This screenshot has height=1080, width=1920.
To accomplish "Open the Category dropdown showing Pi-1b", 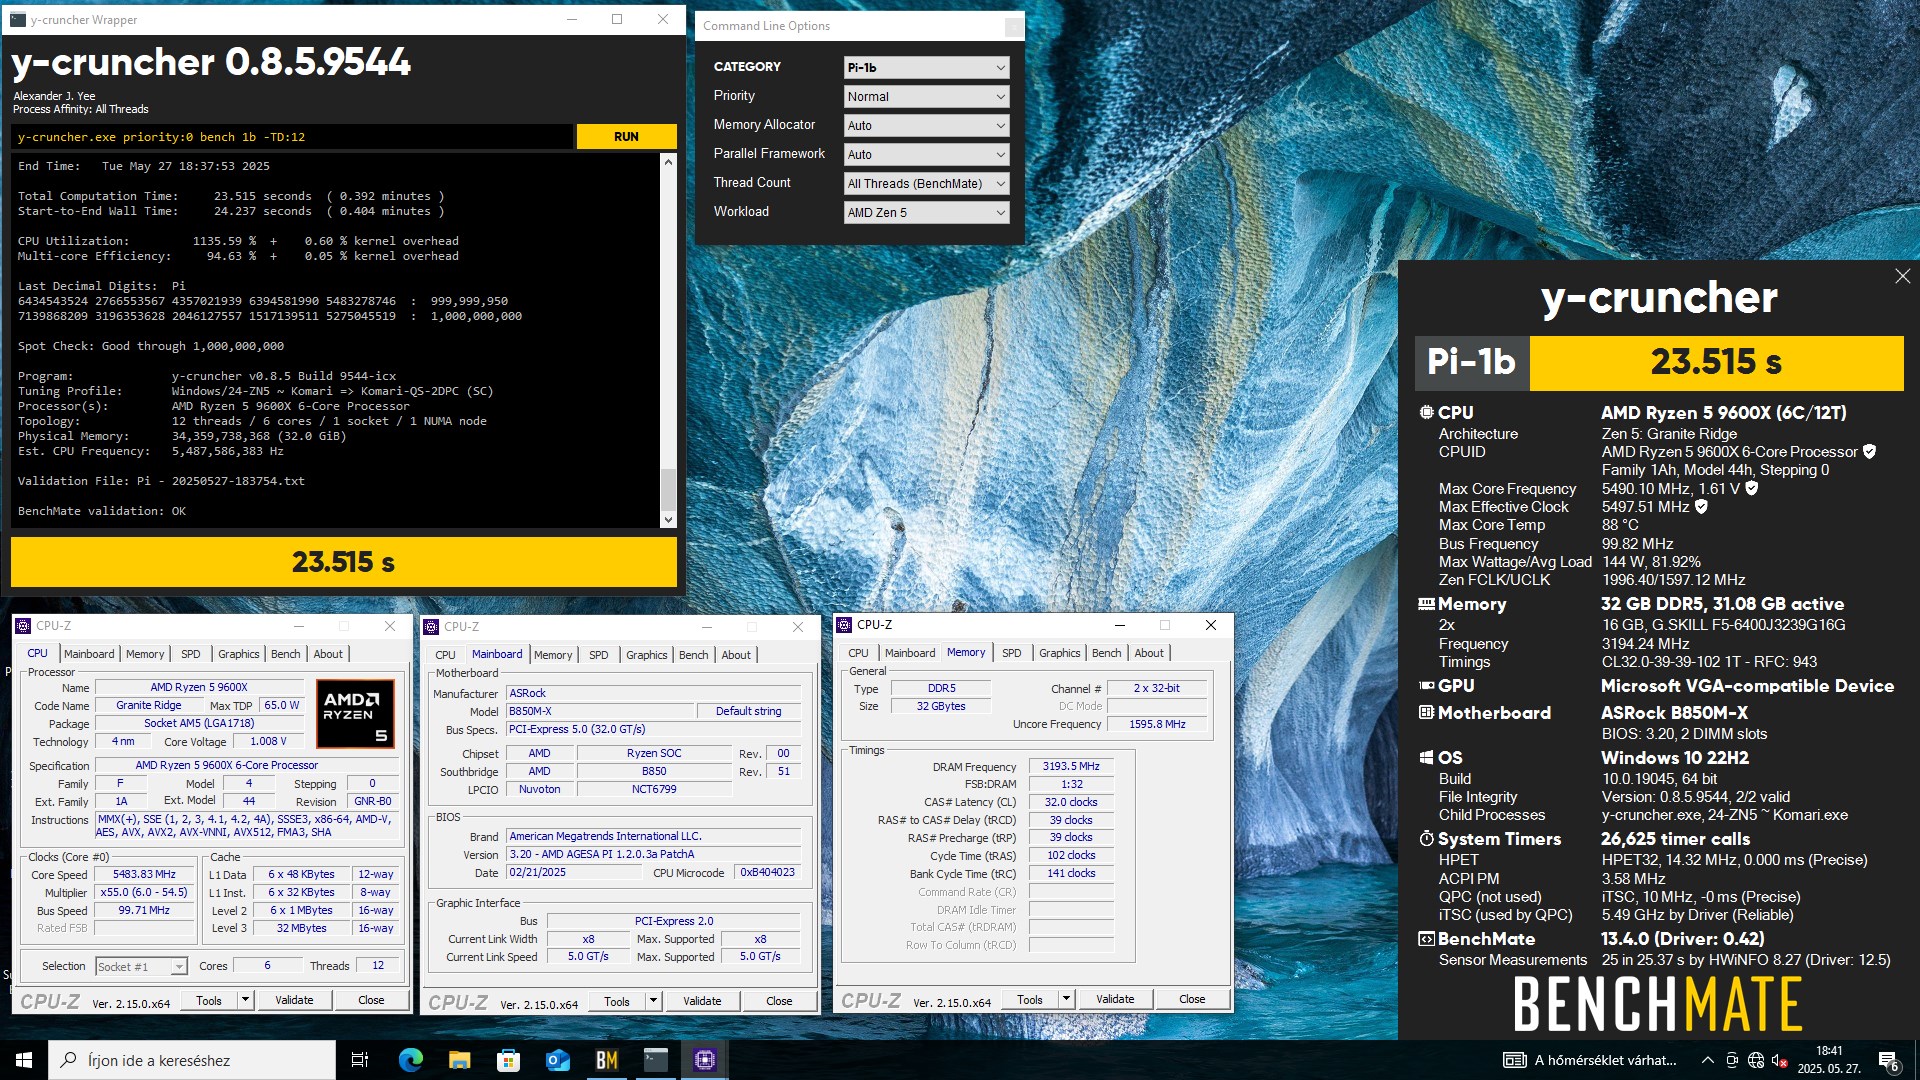I will (926, 67).
